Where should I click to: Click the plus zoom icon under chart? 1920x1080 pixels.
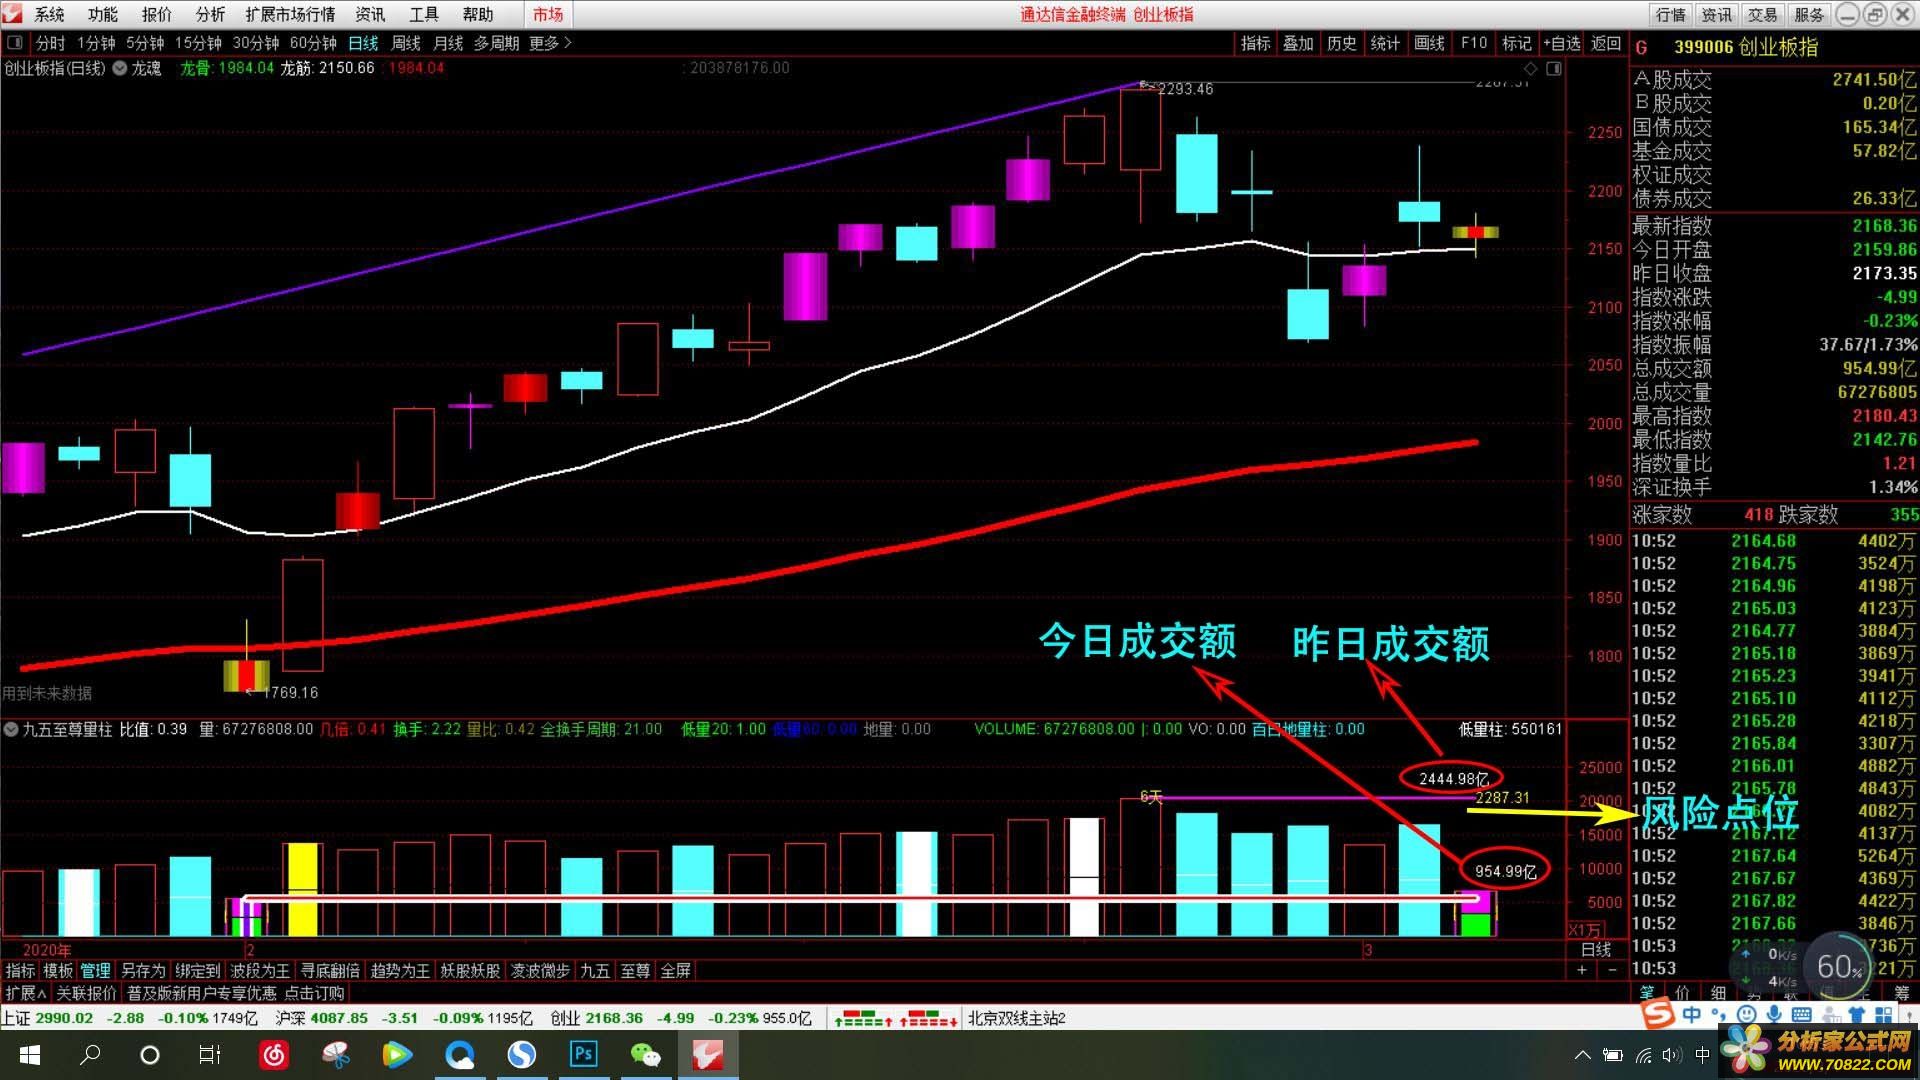click(1582, 970)
